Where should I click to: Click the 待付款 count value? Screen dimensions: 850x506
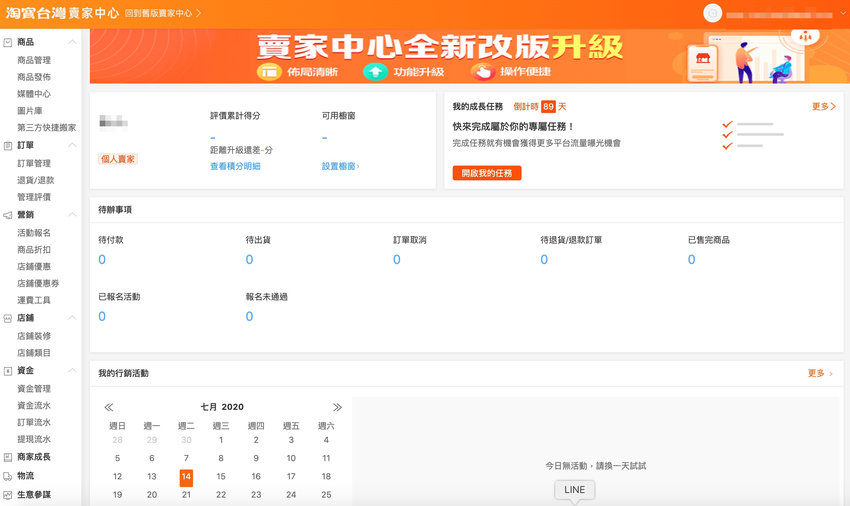(102, 260)
